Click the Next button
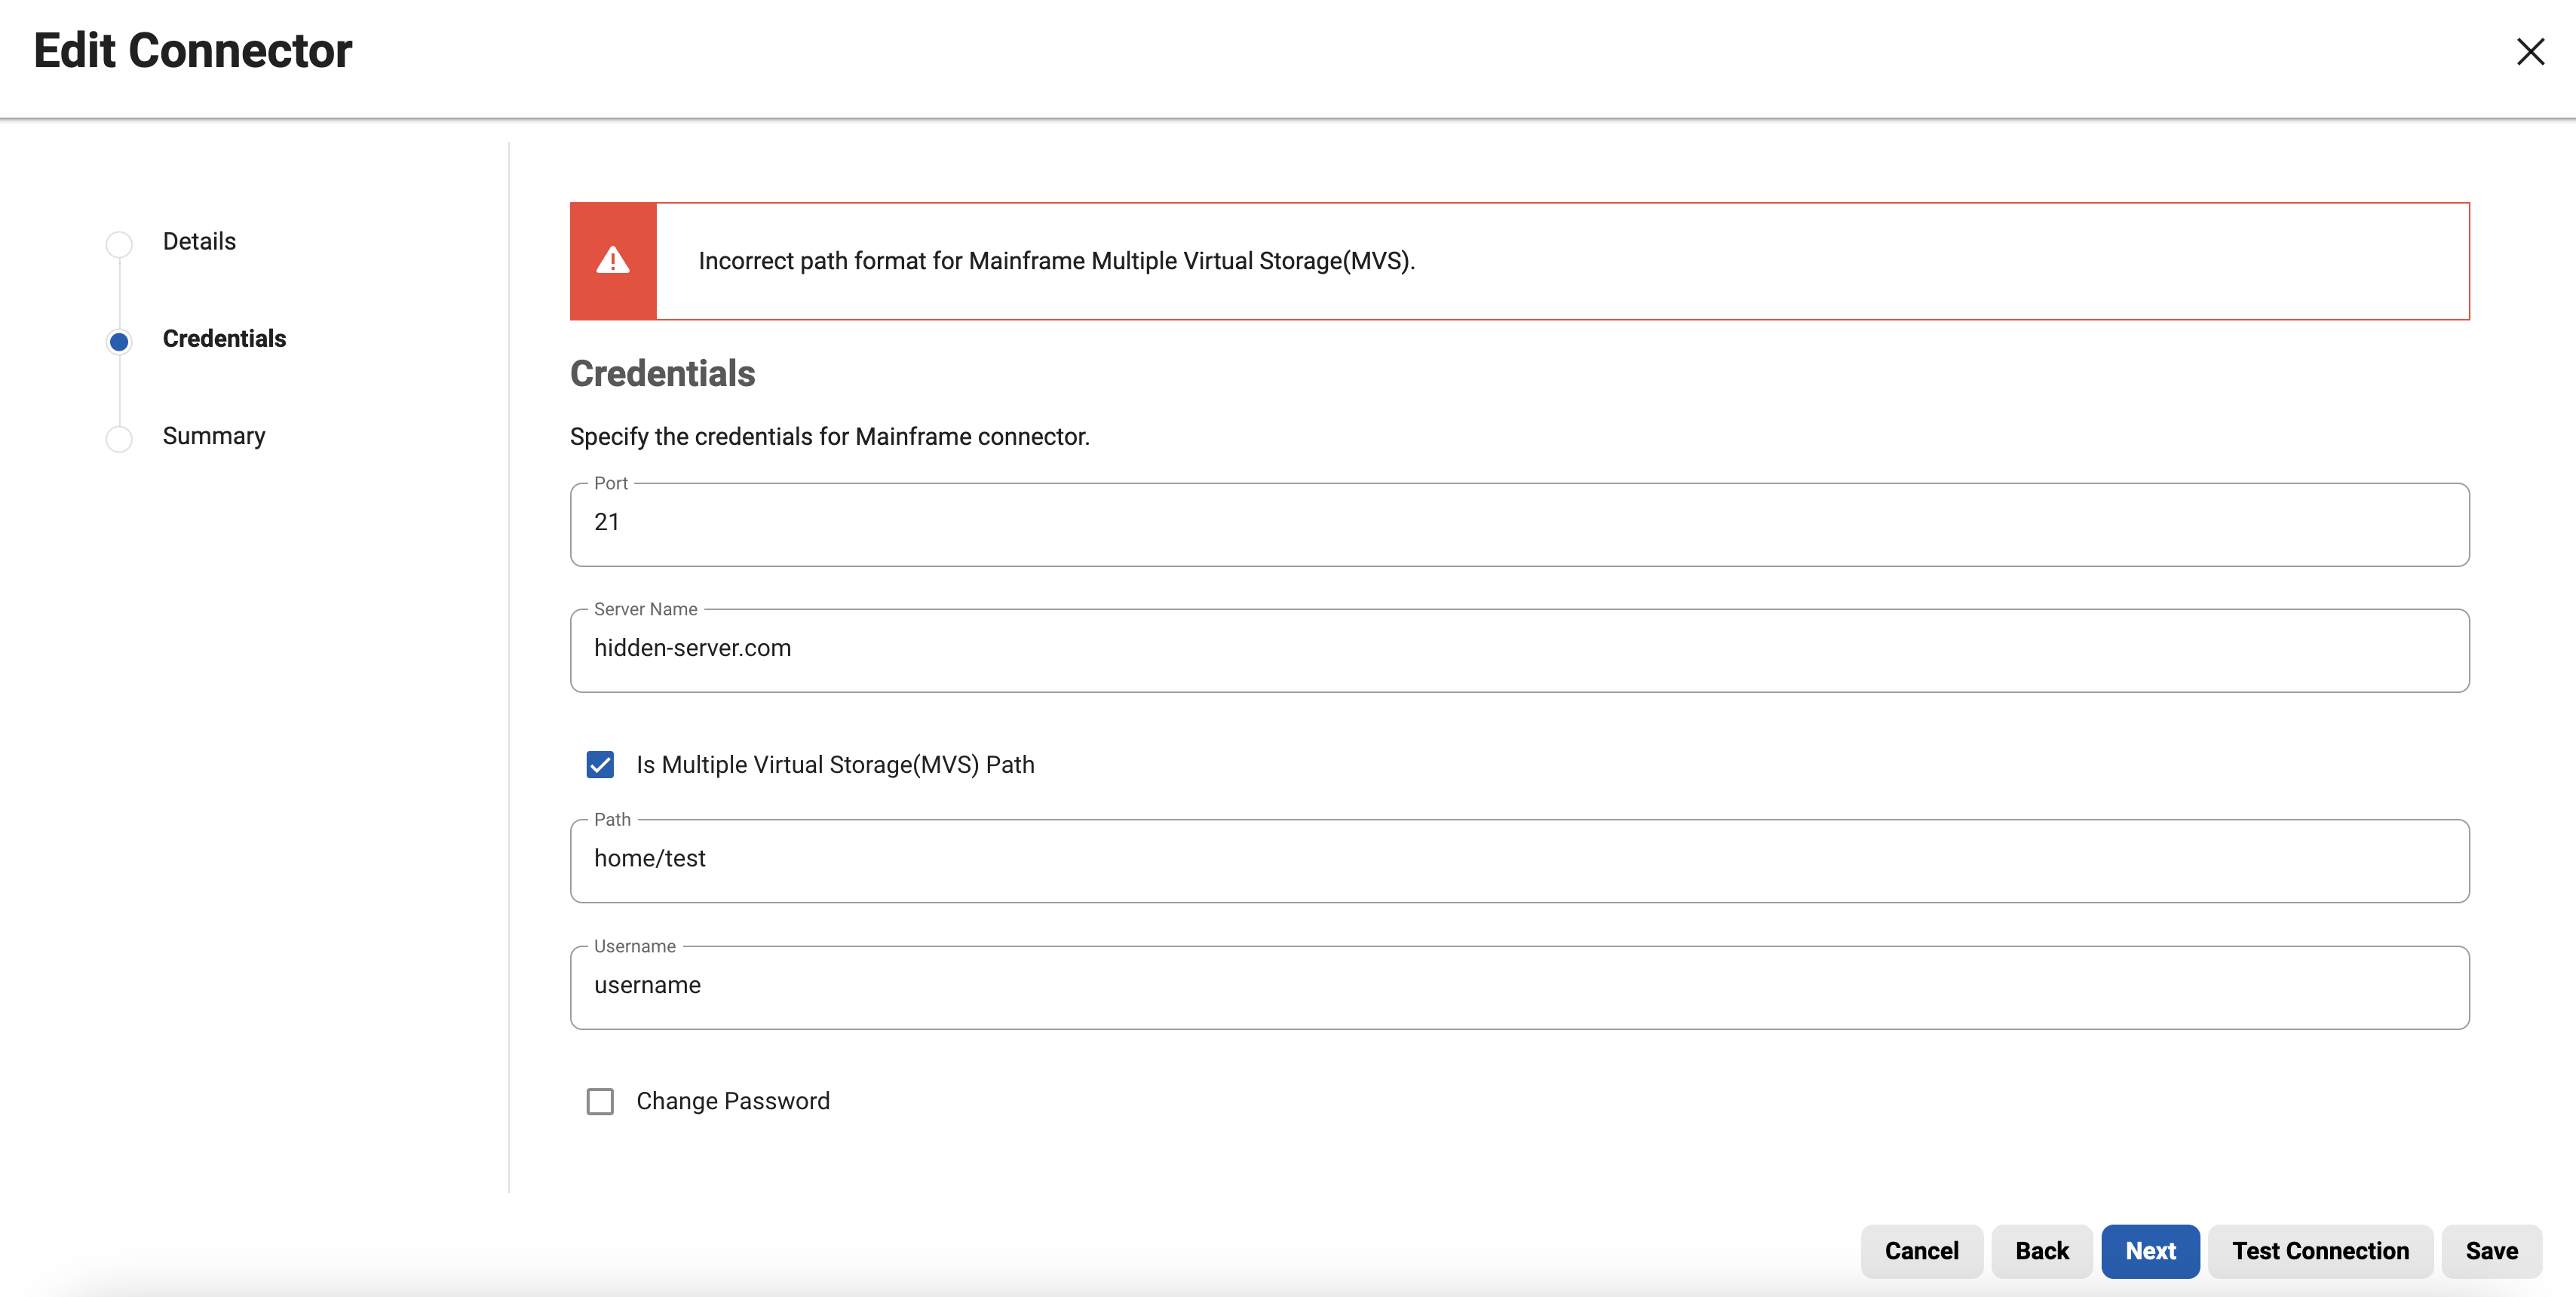 (2150, 1251)
